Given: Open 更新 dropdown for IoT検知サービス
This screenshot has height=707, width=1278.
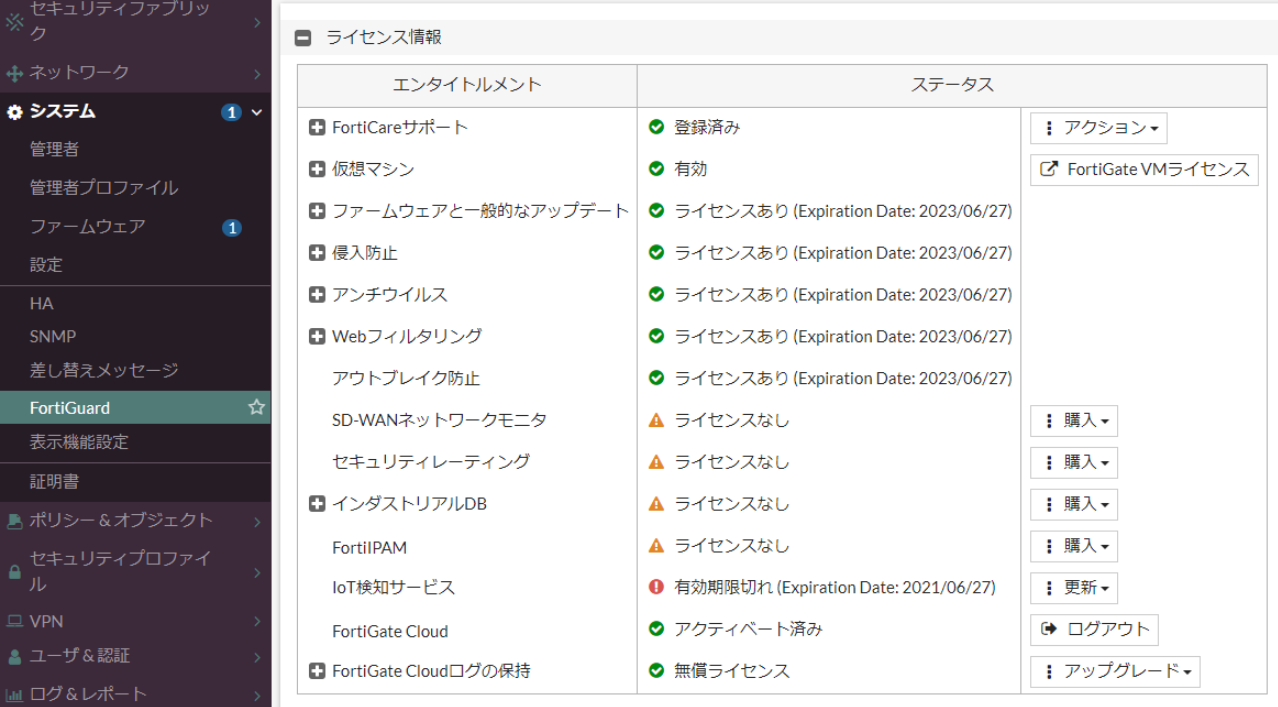Looking at the screenshot, I should 1074,588.
